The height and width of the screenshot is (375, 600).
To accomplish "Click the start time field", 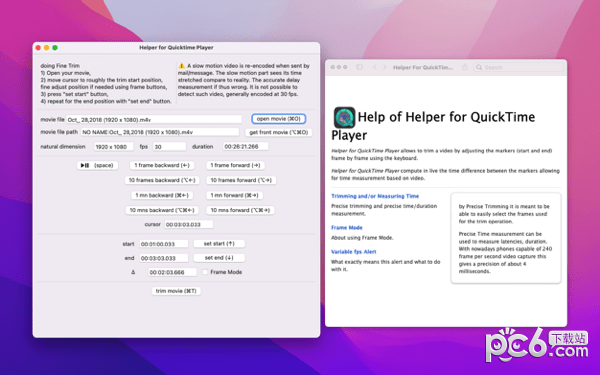I will 164,244.
